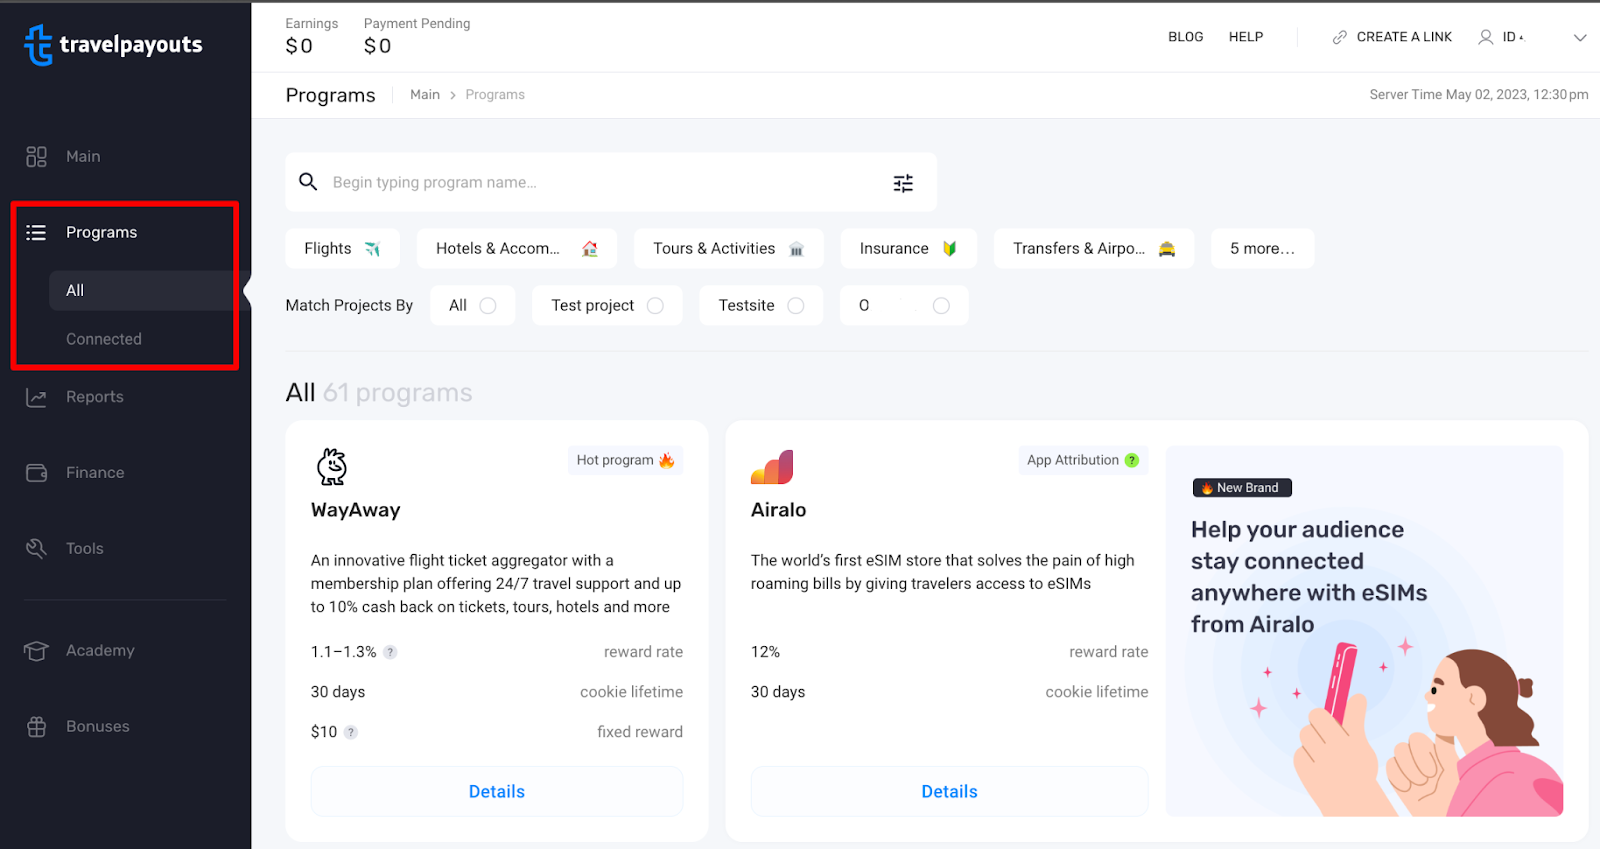1600x849 pixels.
Task: Click the Airalo logo icon
Action: point(772,467)
